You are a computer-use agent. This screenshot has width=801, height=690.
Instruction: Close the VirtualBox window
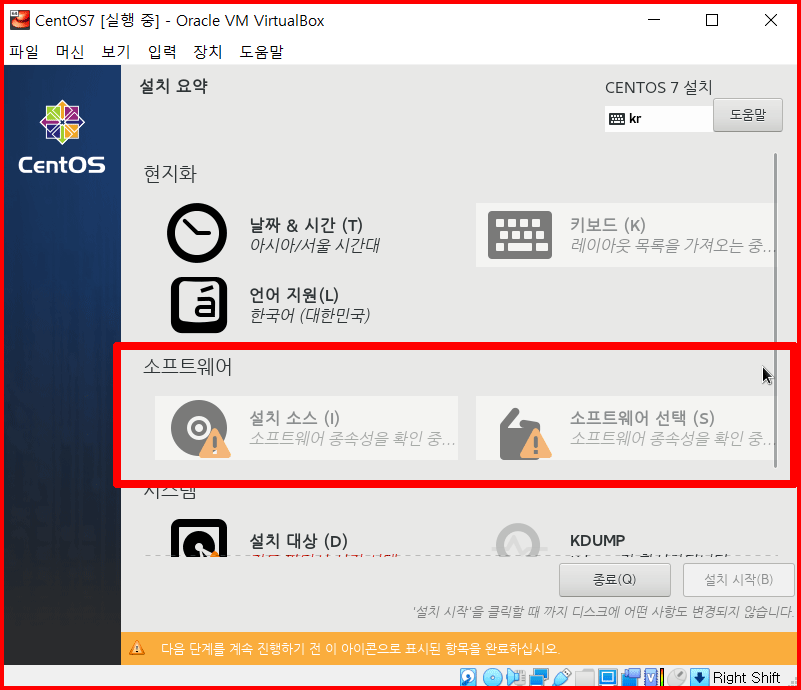pos(771,20)
